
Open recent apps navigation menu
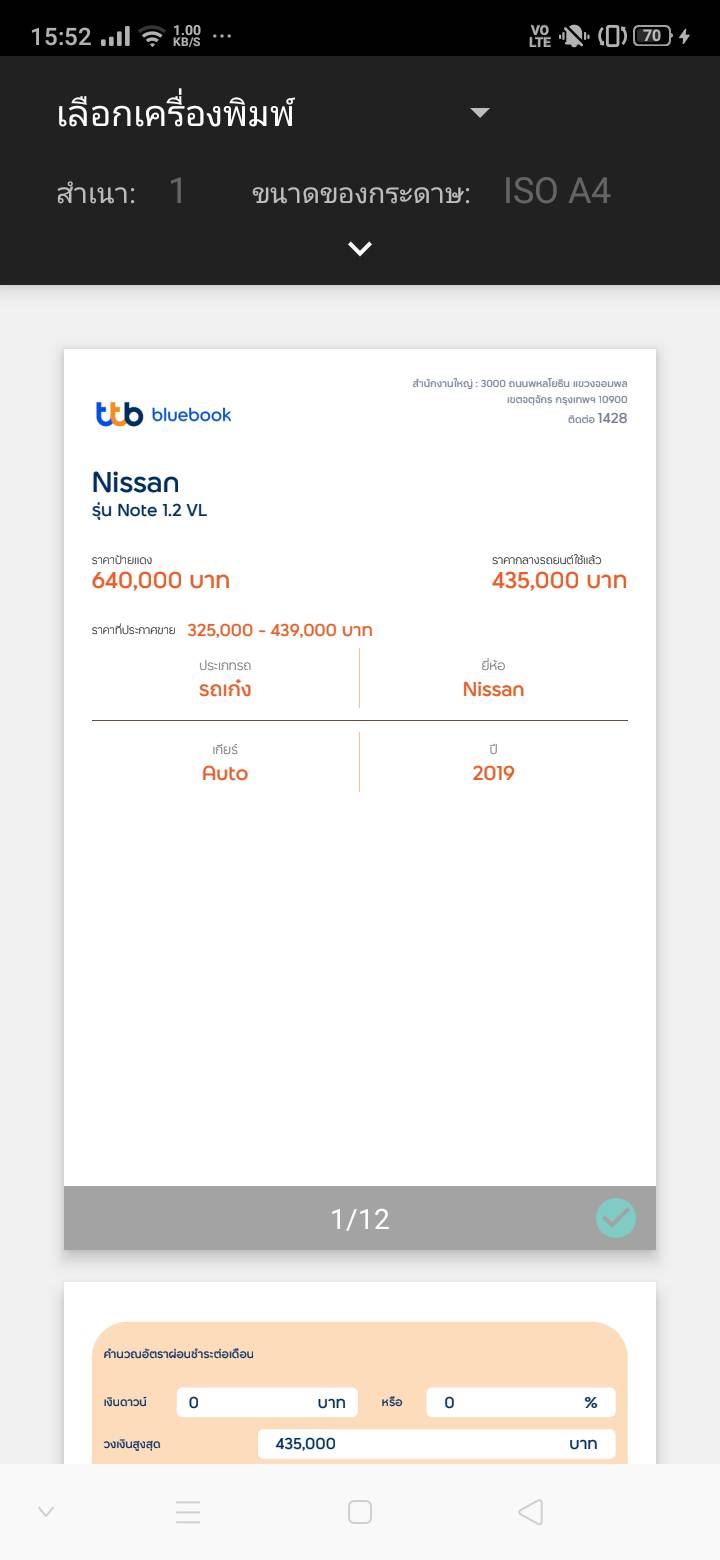(188, 1512)
